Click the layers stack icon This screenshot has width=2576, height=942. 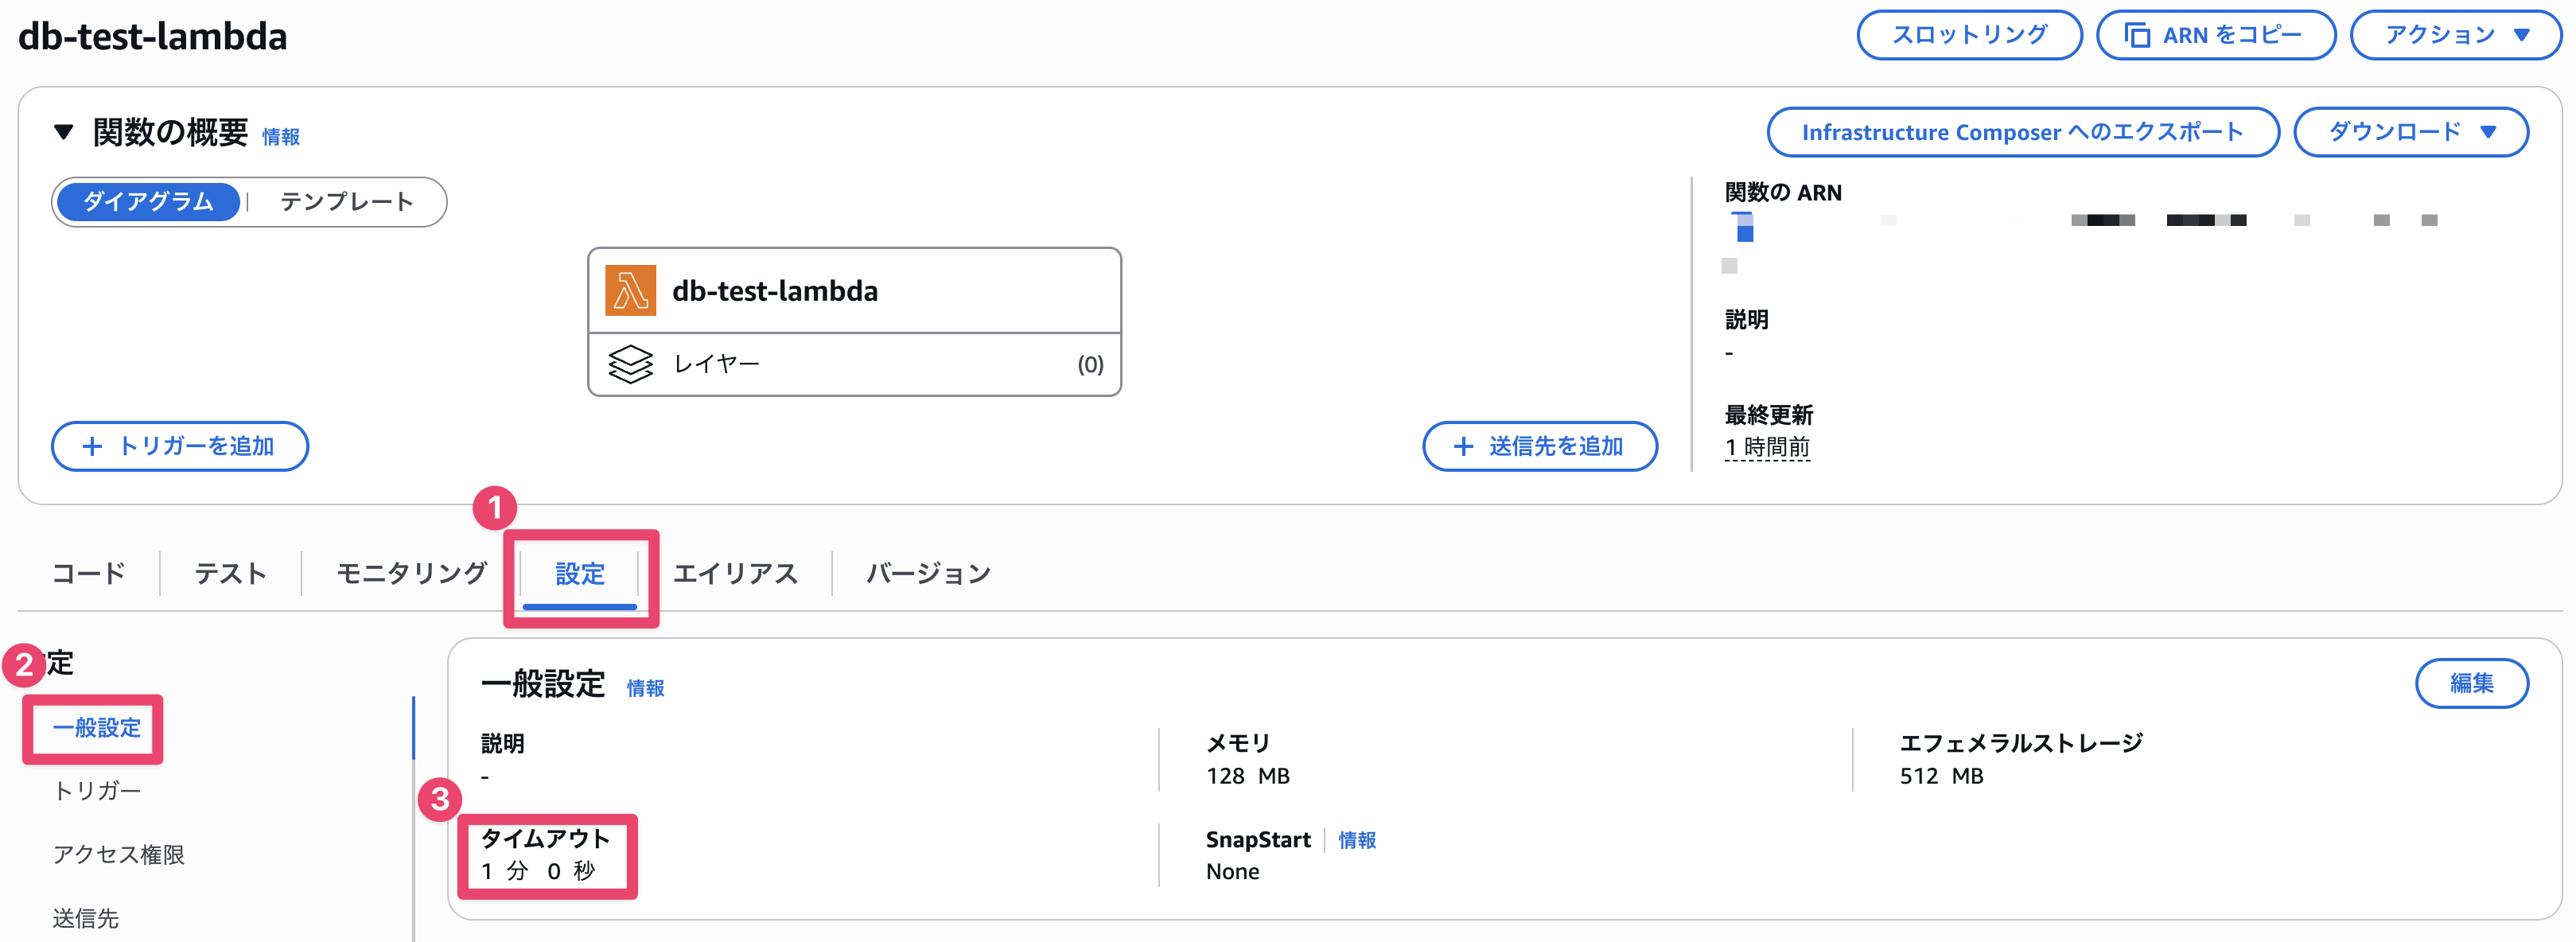tap(630, 364)
